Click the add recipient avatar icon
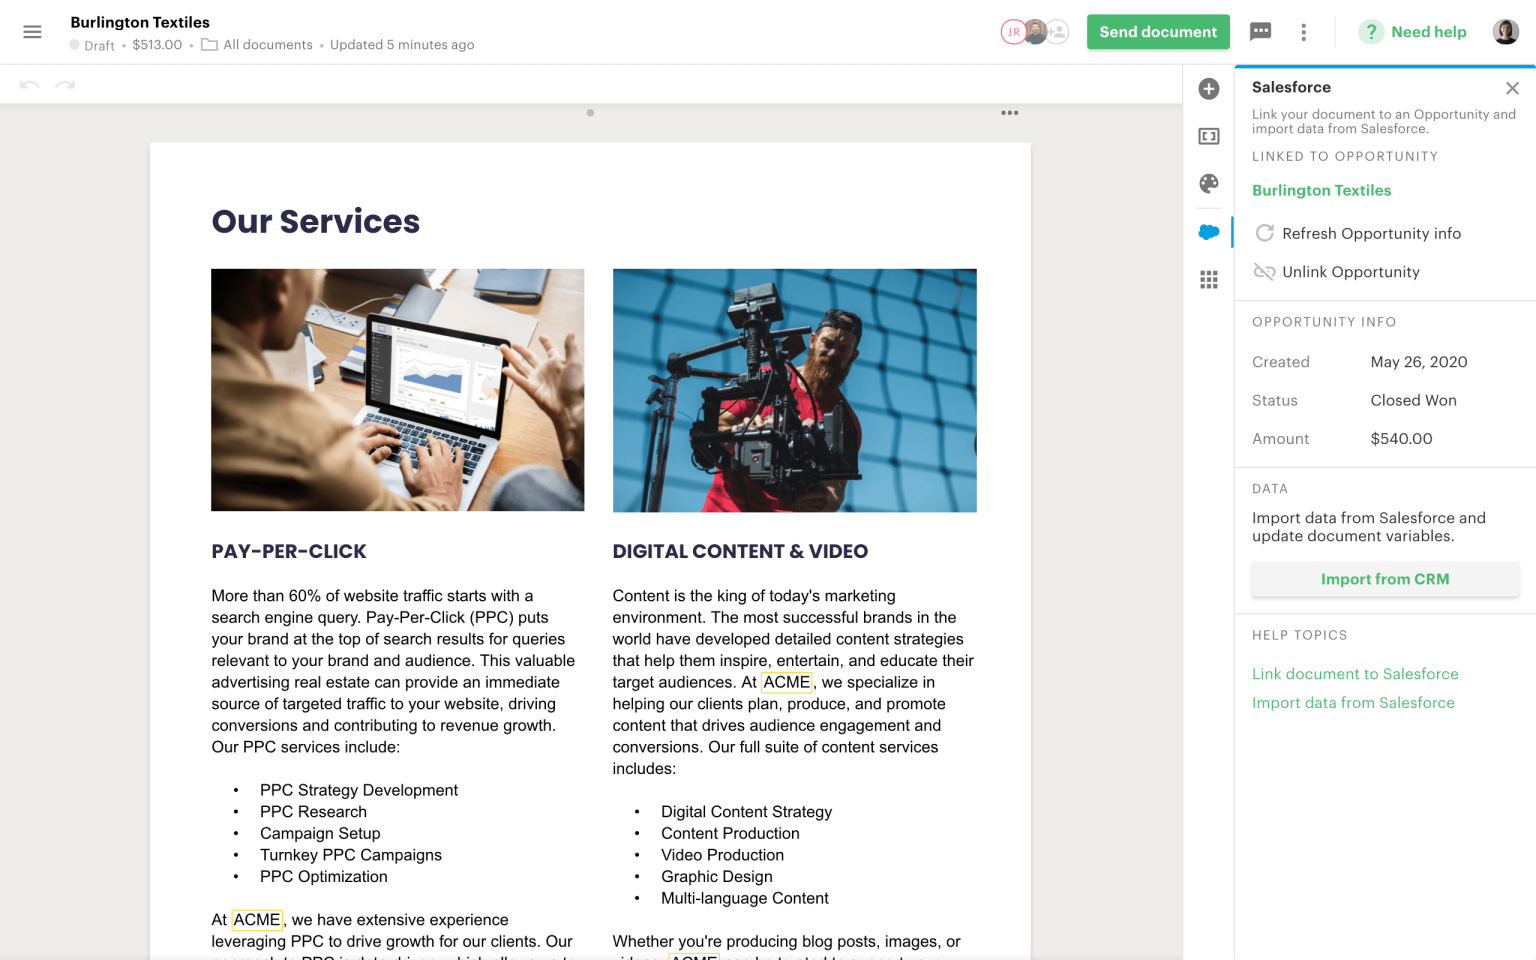The image size is (1536, 960). tap(1057, 31)
